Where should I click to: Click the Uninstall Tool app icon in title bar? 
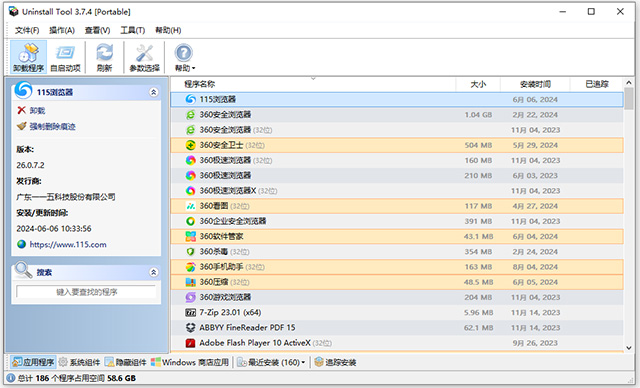pyautogui.click(x=13, y=11)
